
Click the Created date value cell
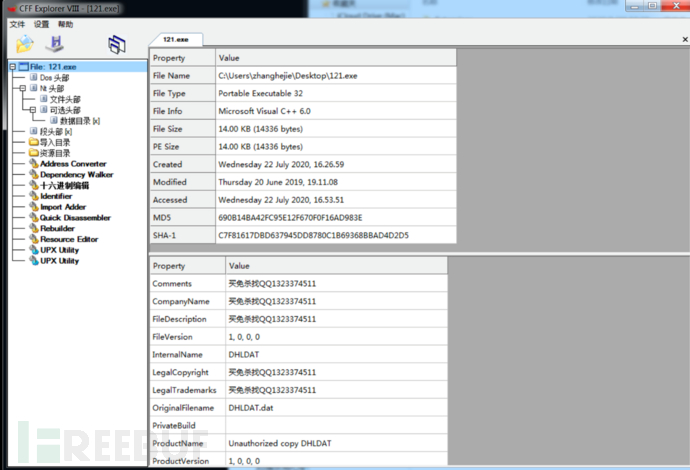point(336,164)
